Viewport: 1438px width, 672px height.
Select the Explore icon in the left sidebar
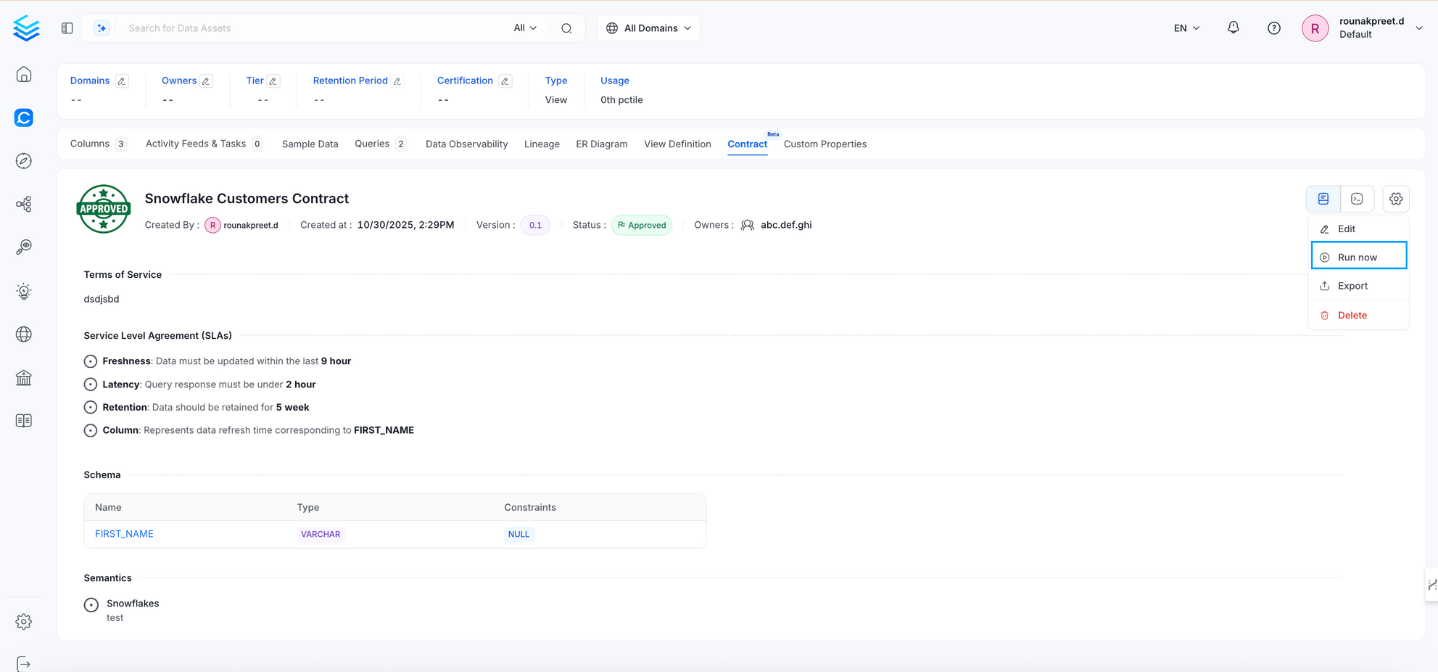(24, 160)
